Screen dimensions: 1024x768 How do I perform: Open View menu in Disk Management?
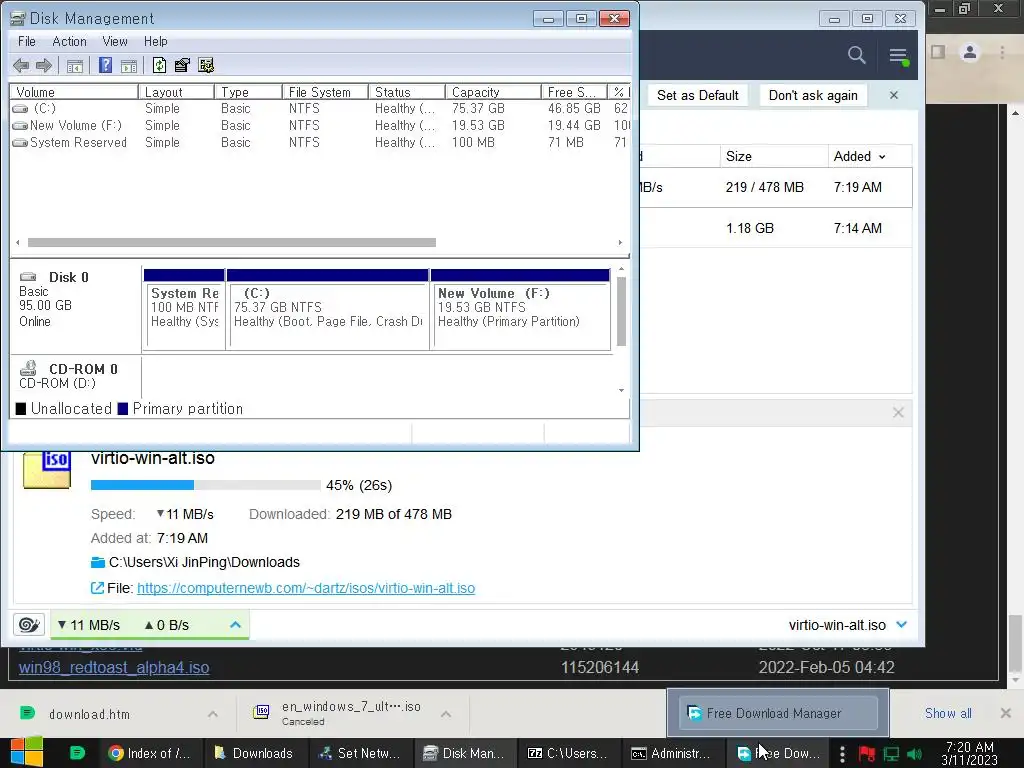click(115, 41)
